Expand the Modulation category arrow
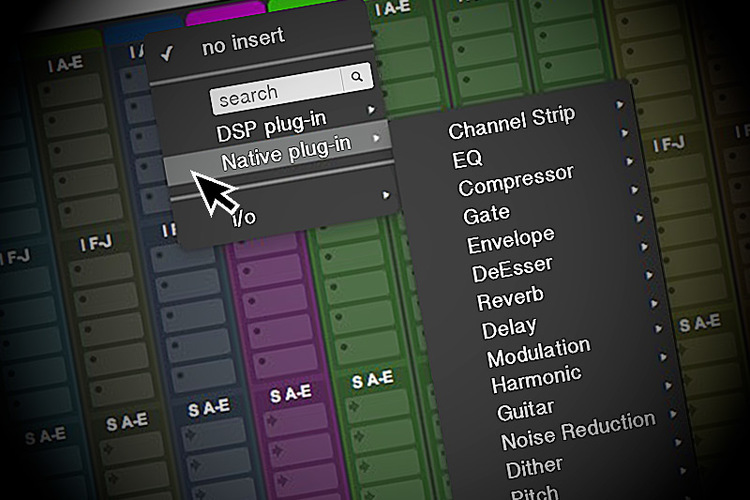This screenshot has width=750, height=500. pyautogui.click(x=659, y=329)
